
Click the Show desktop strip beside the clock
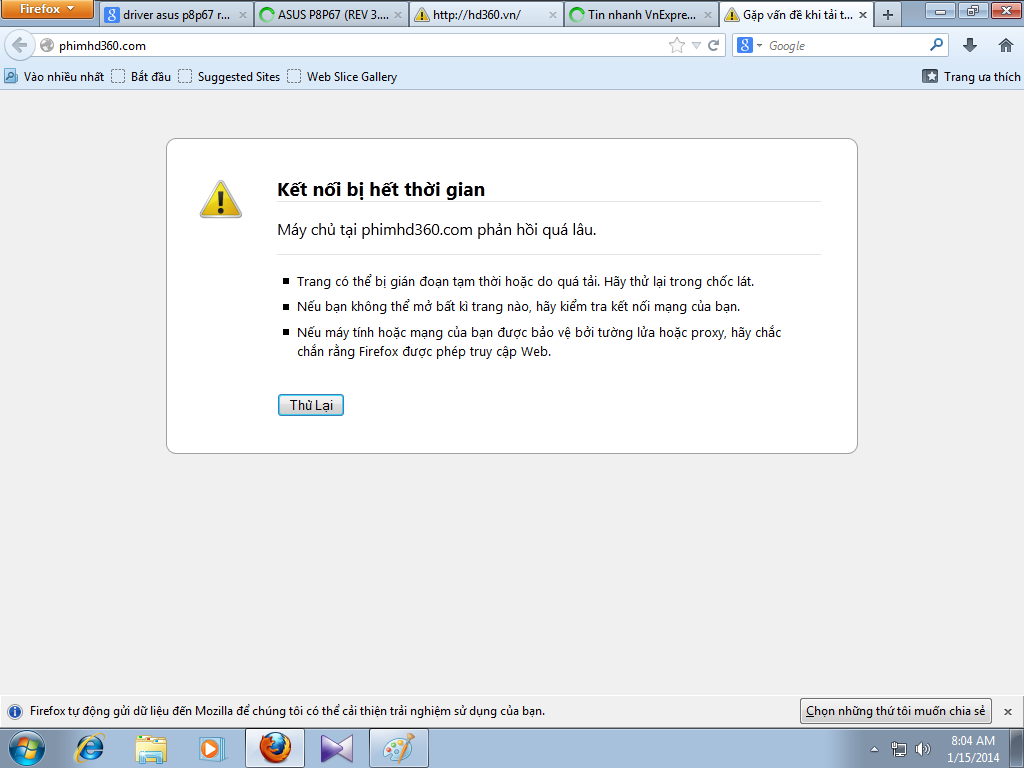pos(1017,748)
